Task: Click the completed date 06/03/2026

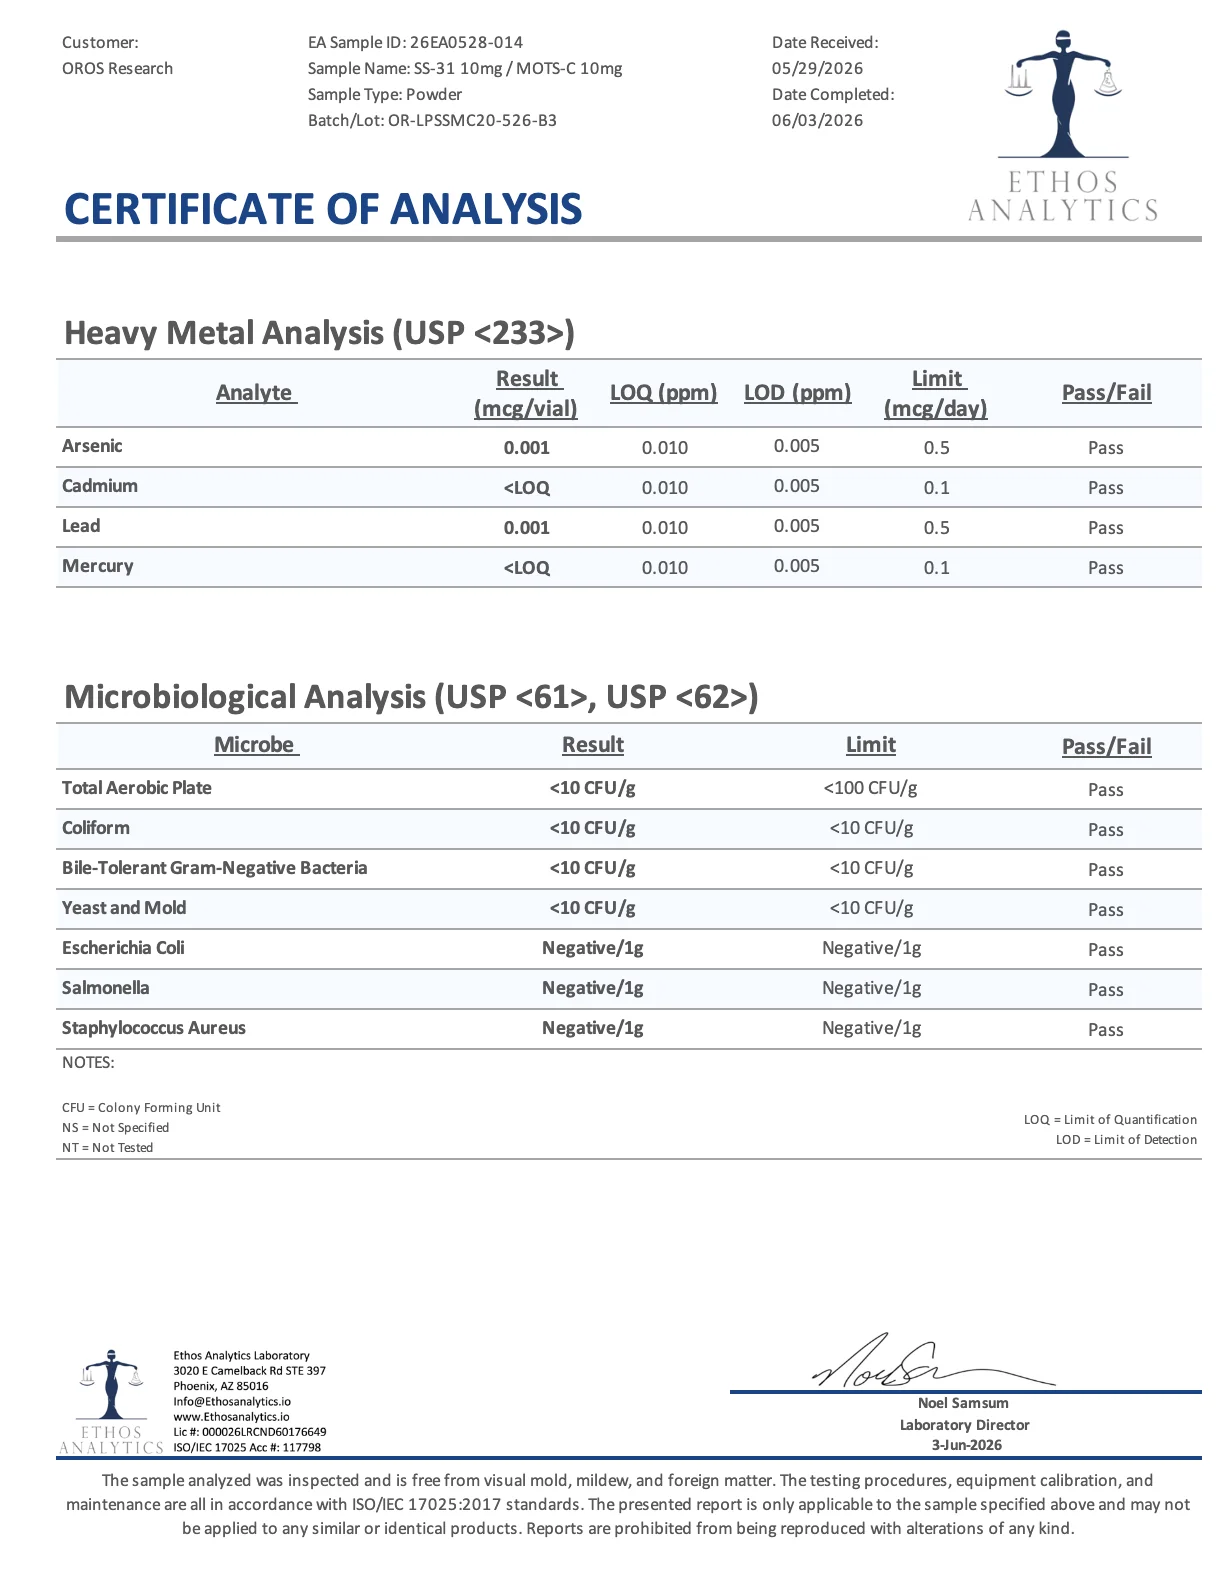Action: pos(817,120)
